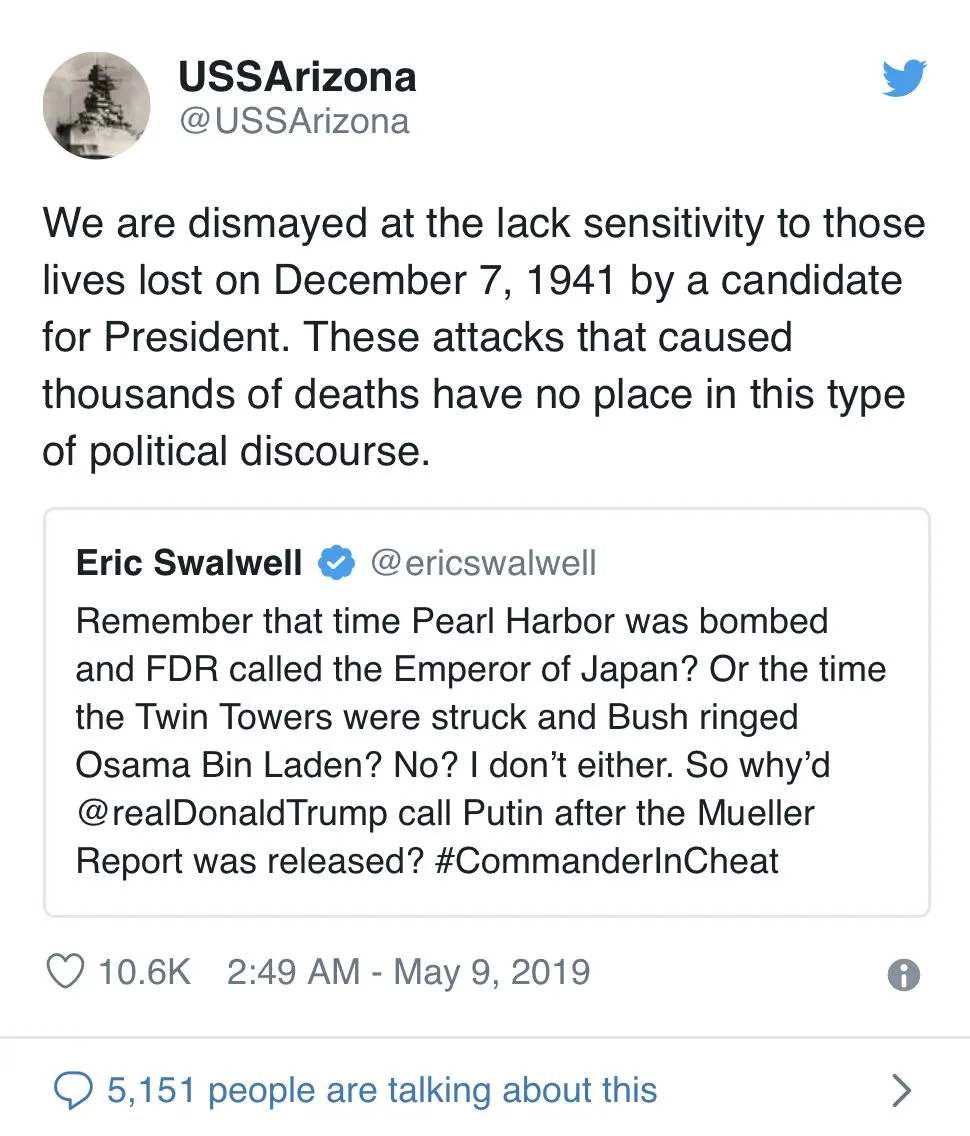Open the tweet info icon
The height and width of the screenshot is (1136, 970).
click(x=903, y=975)
